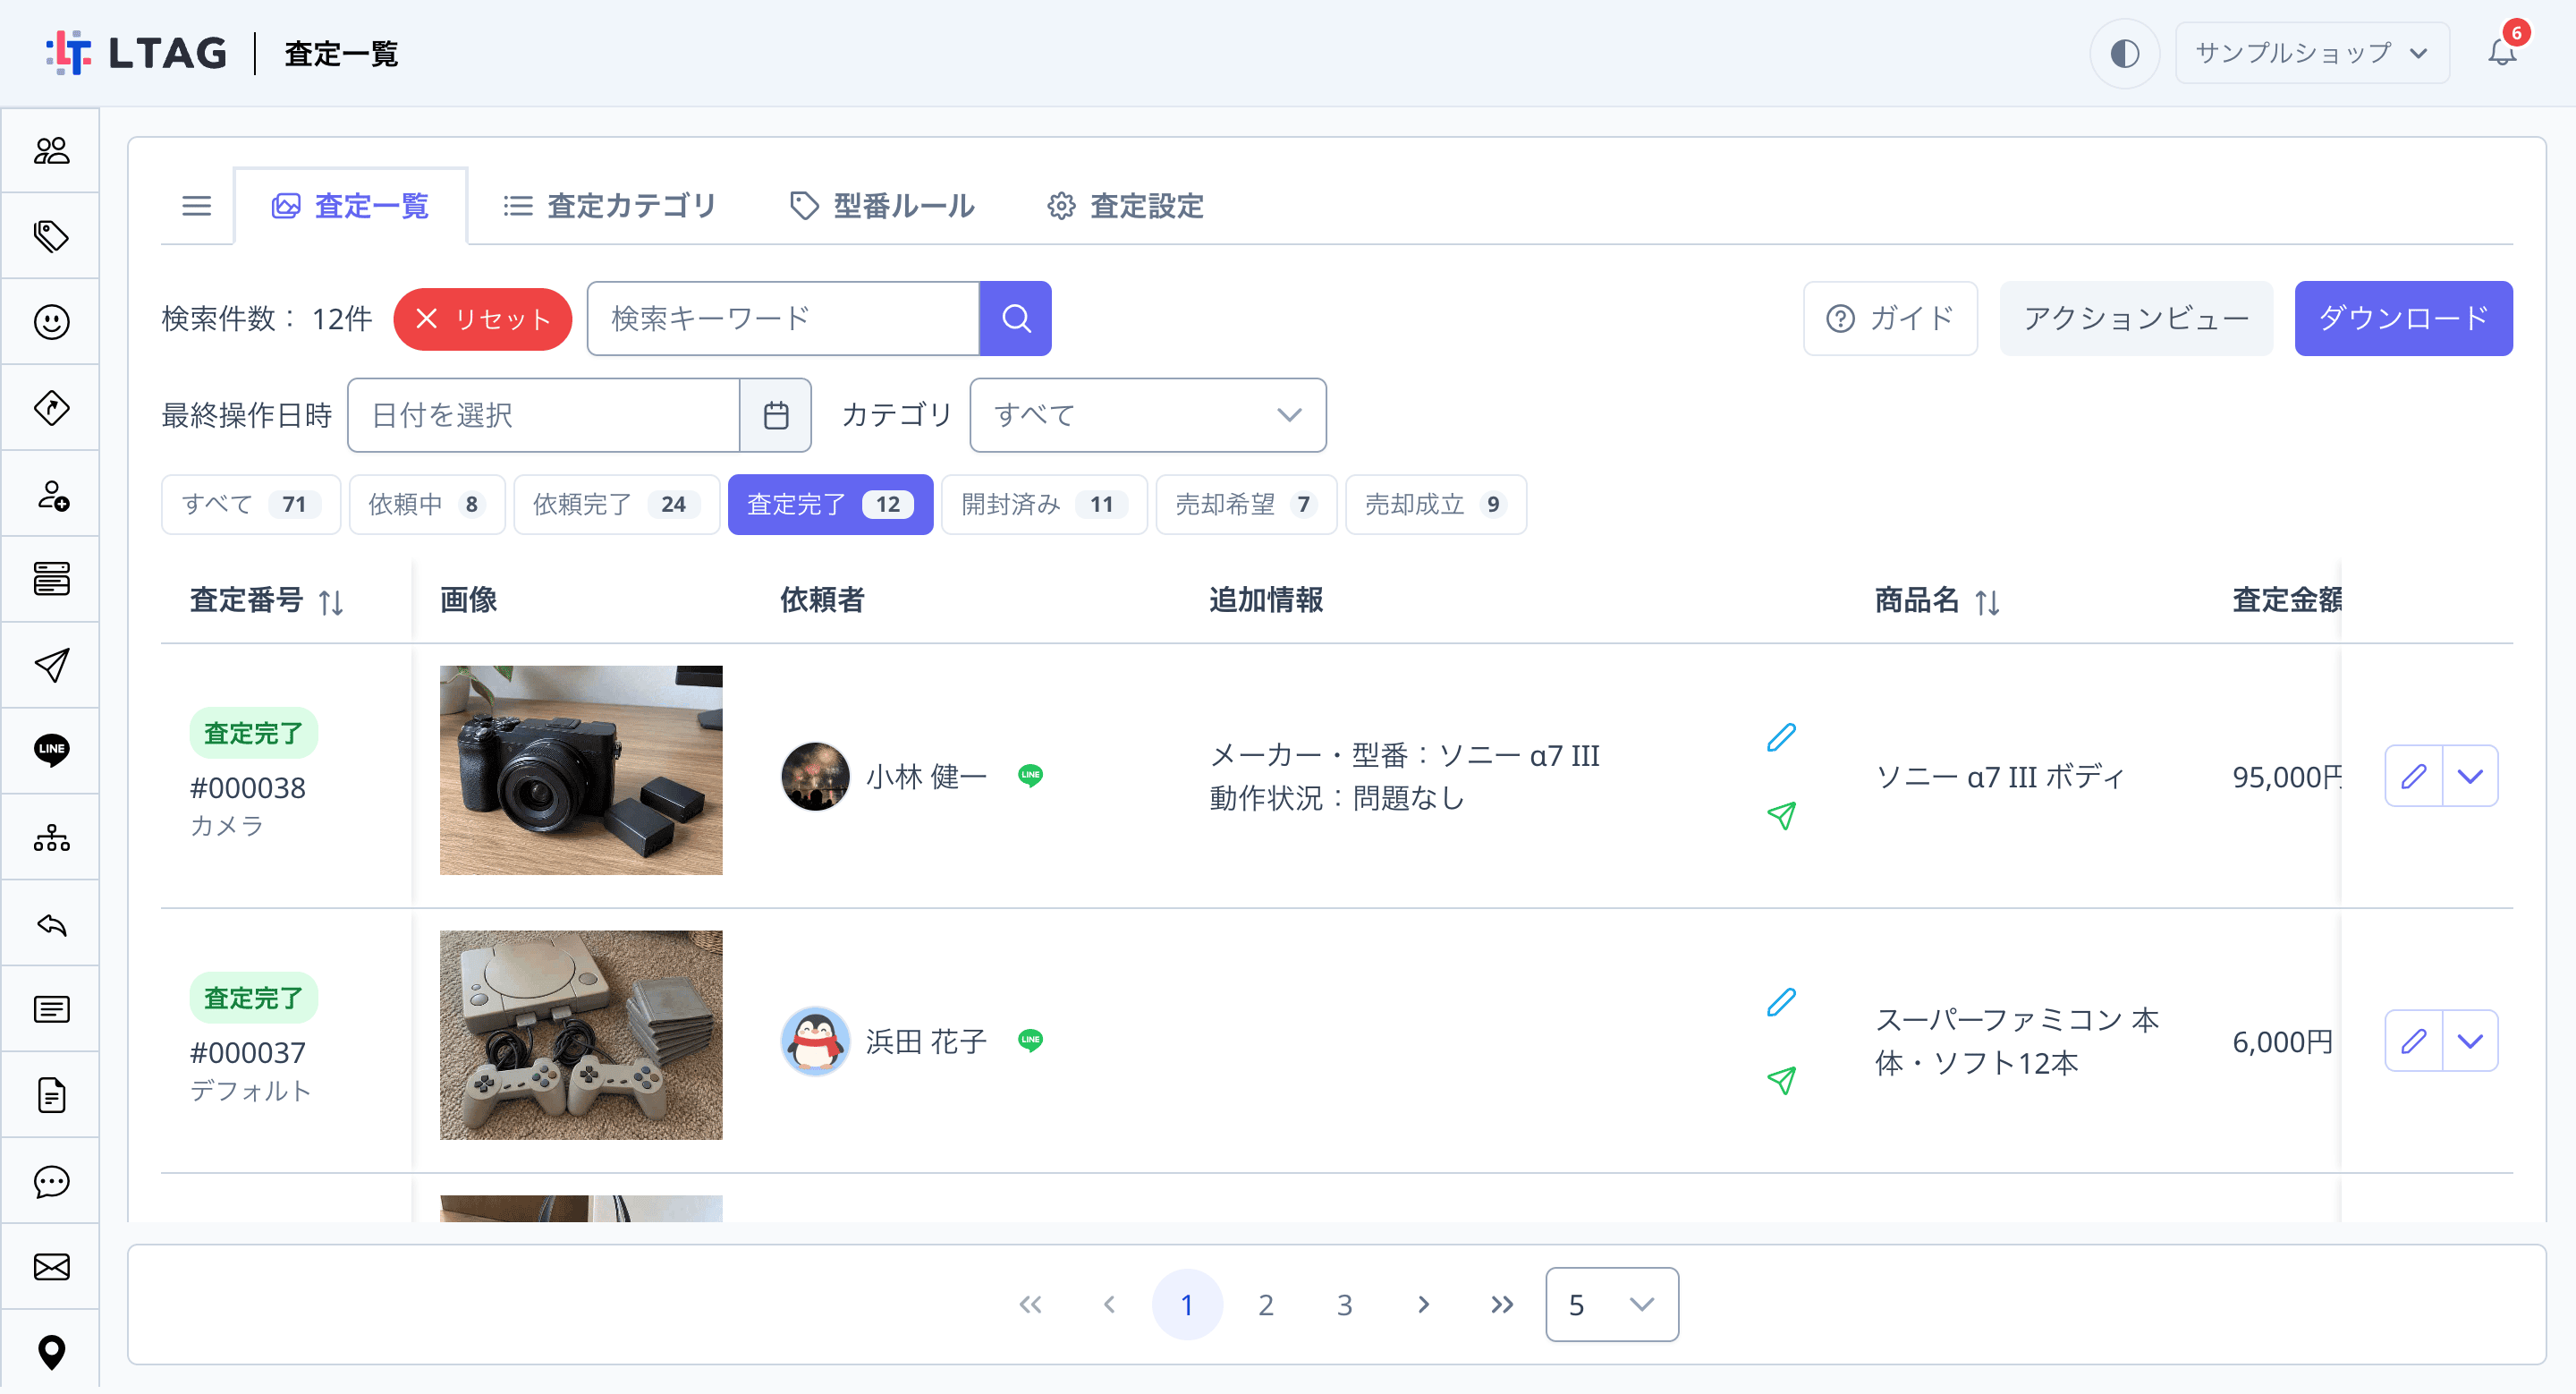This screenshot has width=2576, height=1394.
Task: Filter by 依頼完了 24 status
Action: [x=617, y=504]
